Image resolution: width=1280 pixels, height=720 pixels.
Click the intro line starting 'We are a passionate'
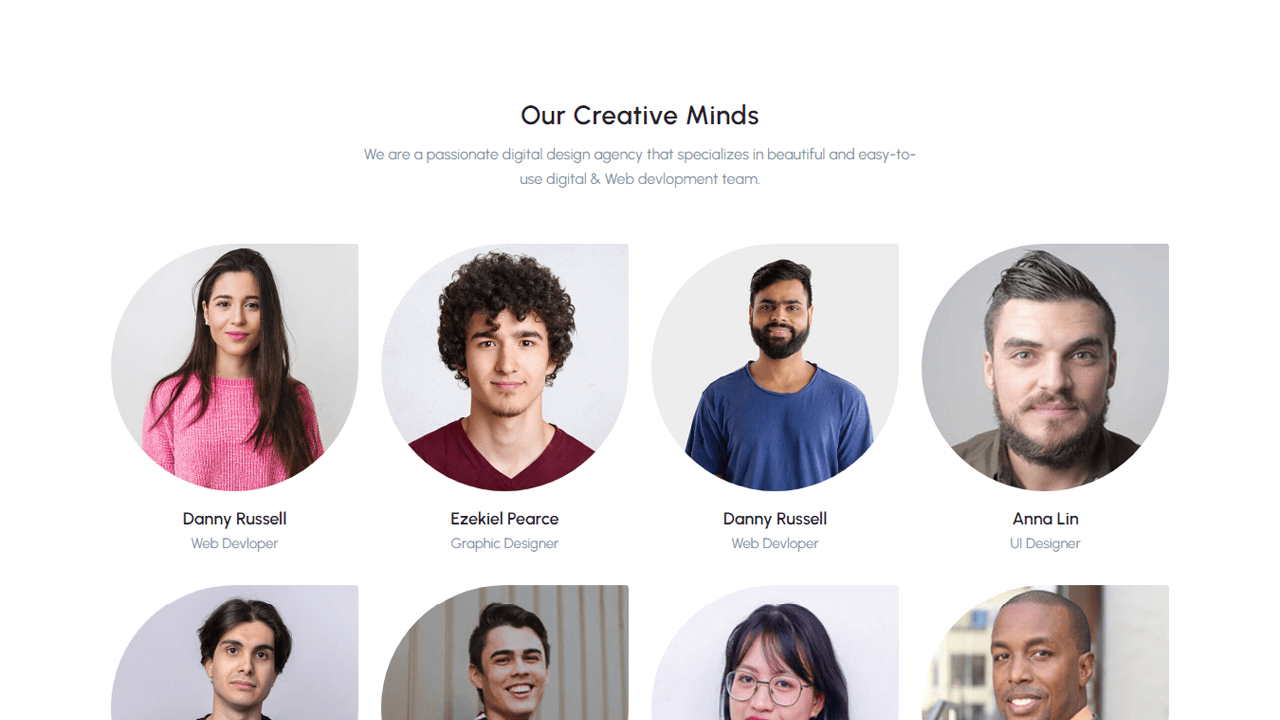tap(640, 155)
